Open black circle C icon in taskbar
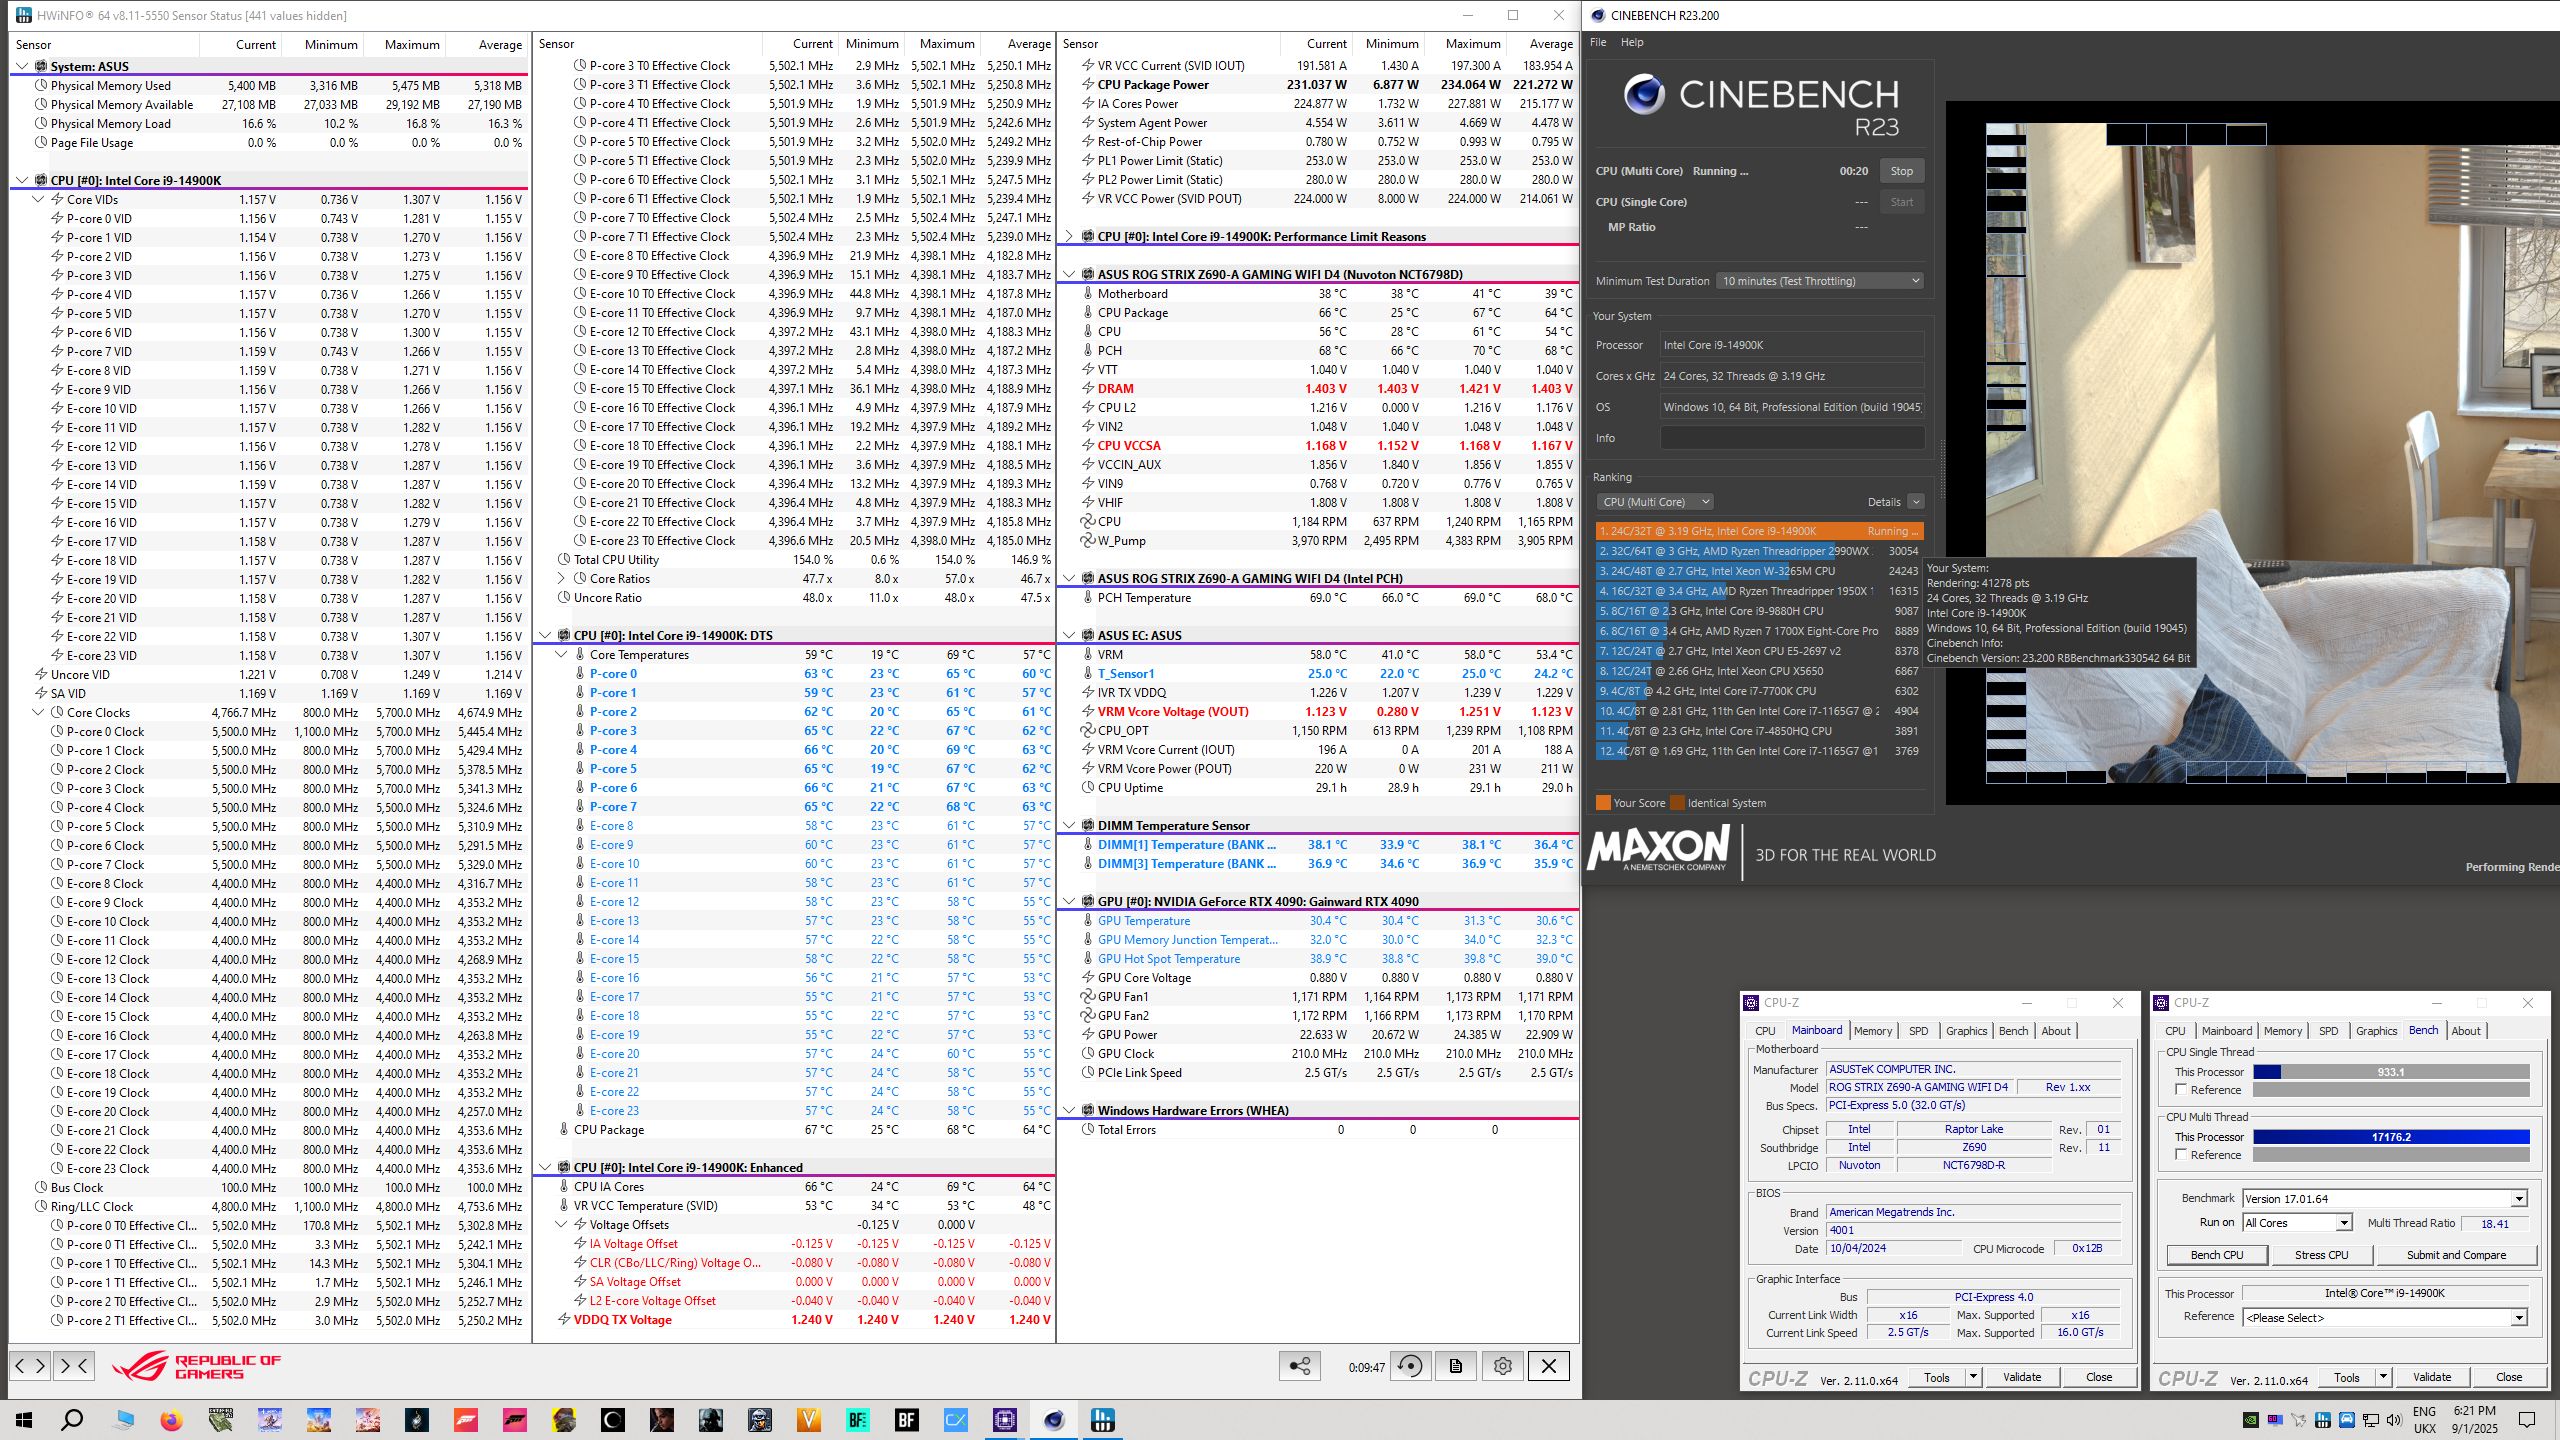Screen dimensions: 2560x1440 (x=612, y=1419)
